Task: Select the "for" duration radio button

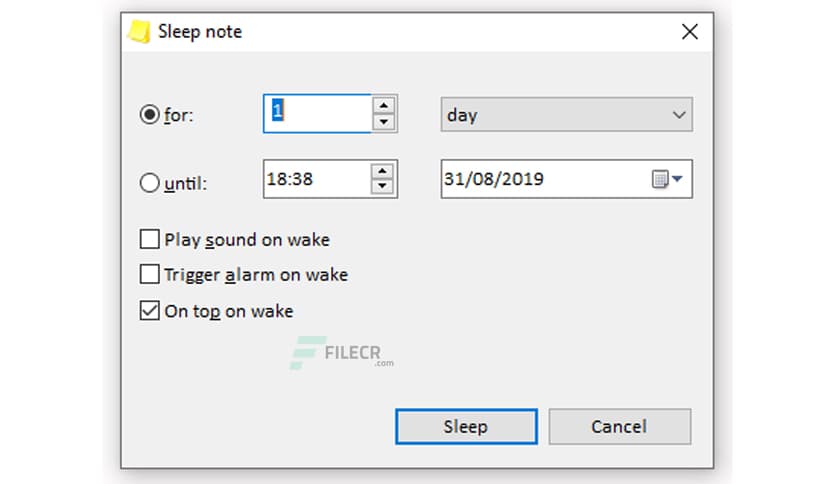Action: coord(150,115)
